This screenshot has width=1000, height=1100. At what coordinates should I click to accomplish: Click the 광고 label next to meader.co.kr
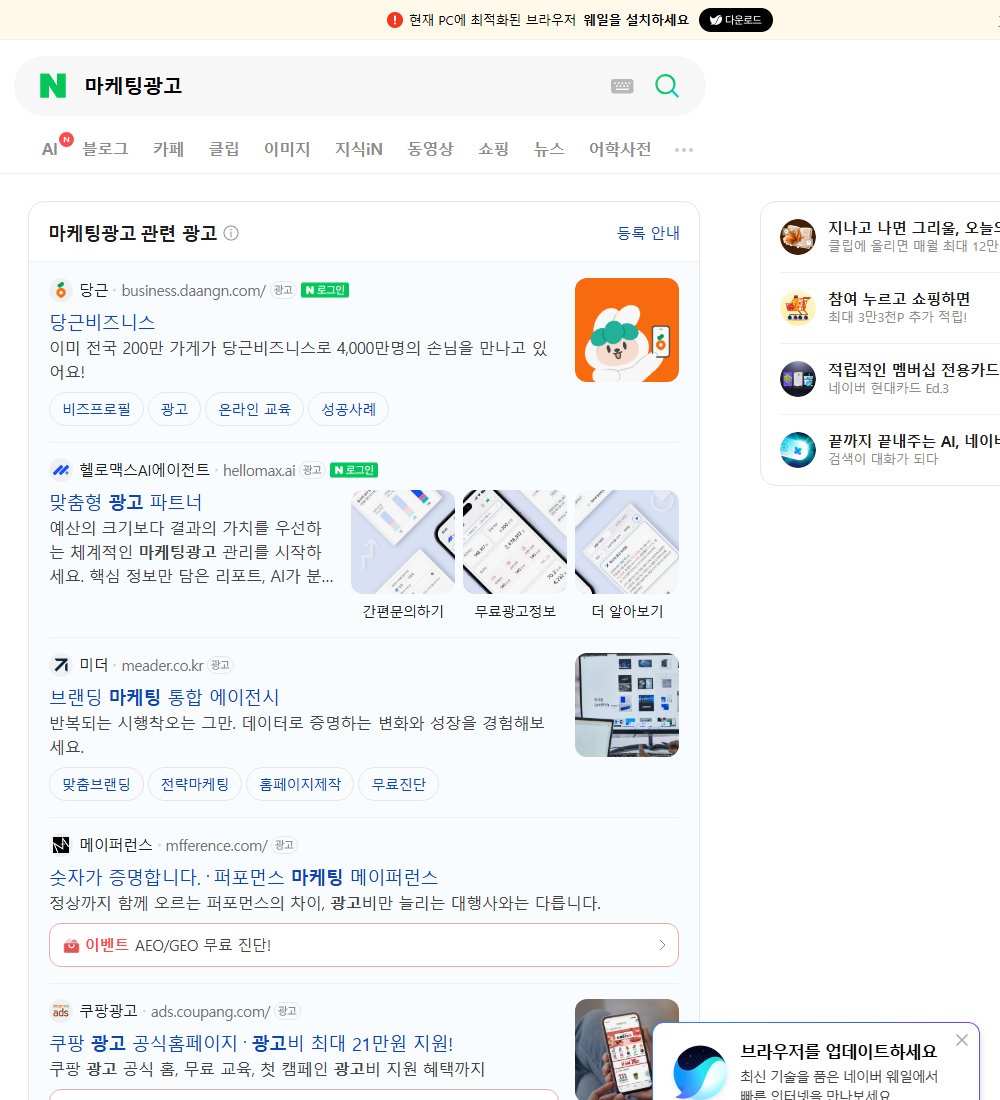pos(220,664)
